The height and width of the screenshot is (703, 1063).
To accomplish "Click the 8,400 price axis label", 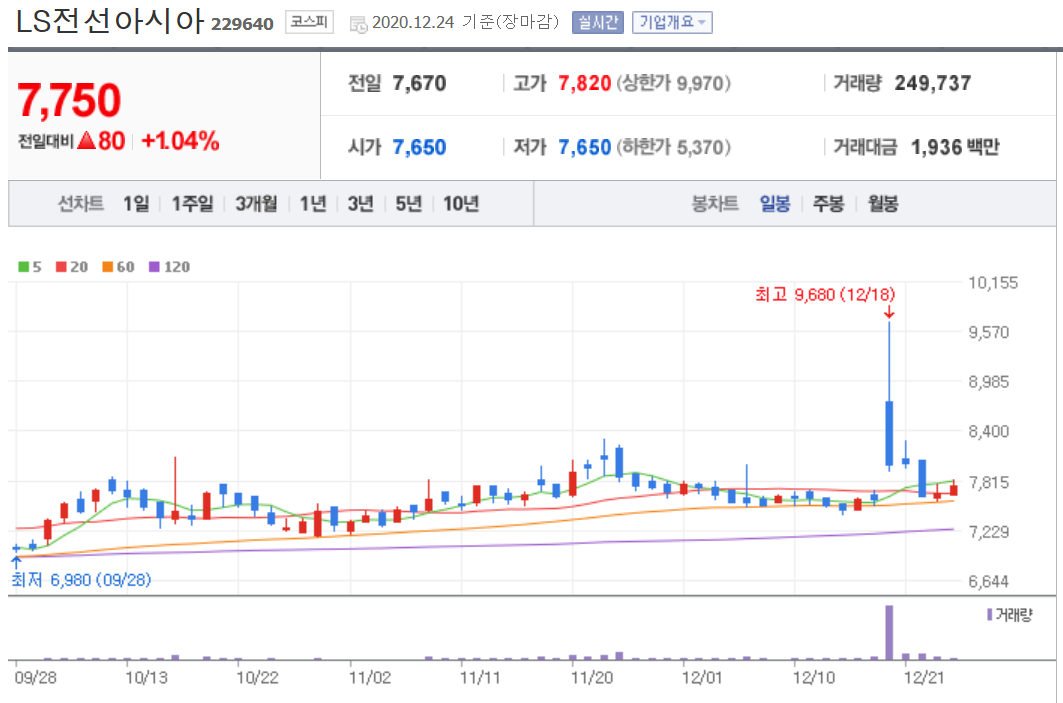I will click(x=988, y=431).
